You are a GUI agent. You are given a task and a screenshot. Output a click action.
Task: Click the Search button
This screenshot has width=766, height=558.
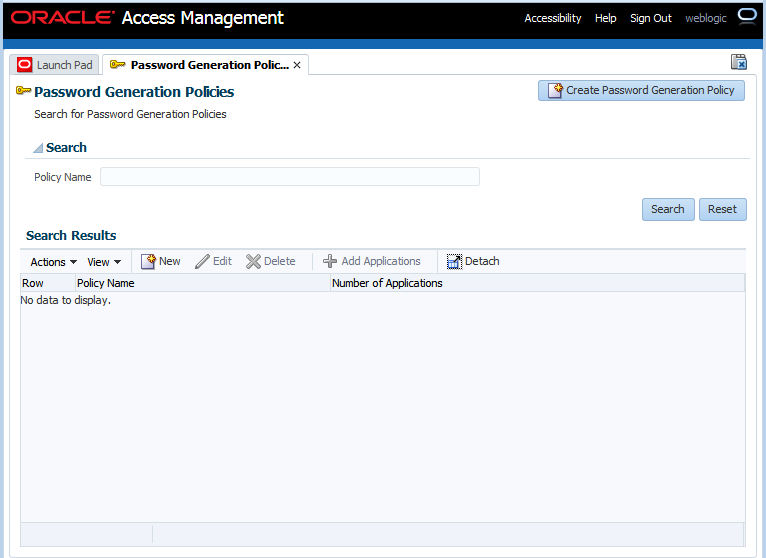668,209
